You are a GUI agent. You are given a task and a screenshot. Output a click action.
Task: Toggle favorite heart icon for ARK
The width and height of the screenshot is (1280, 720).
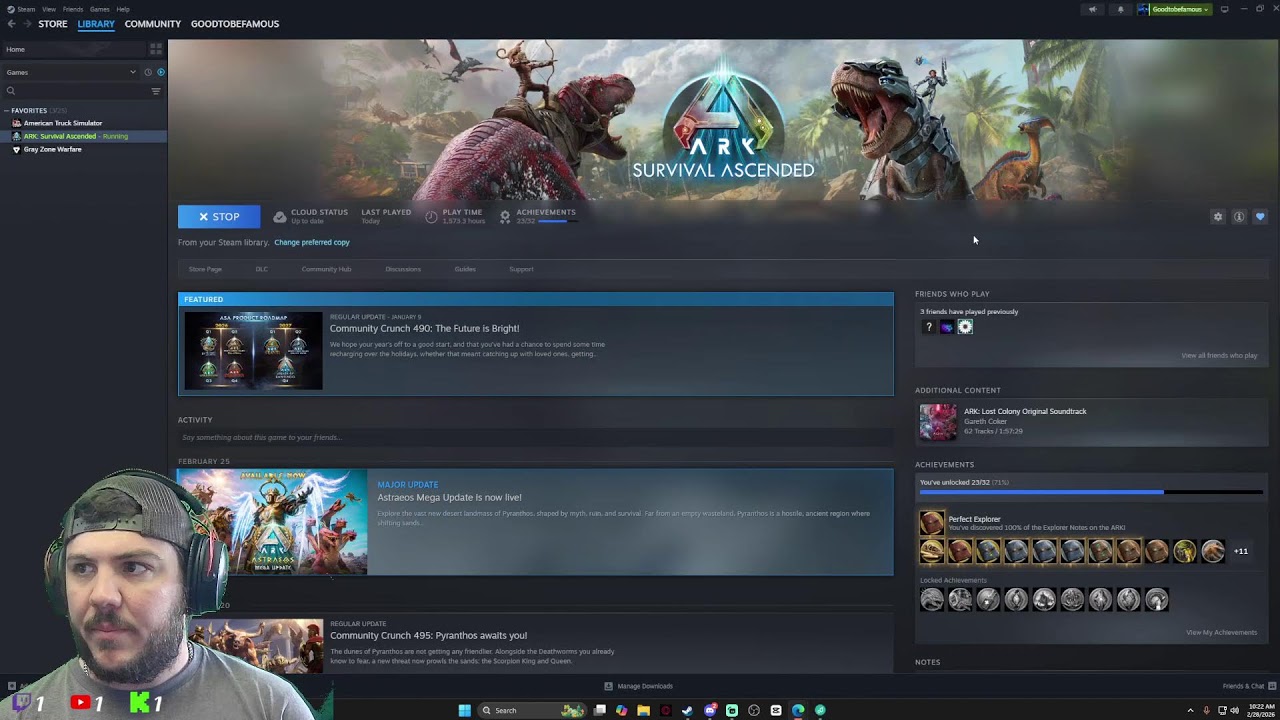[1260, 217]
